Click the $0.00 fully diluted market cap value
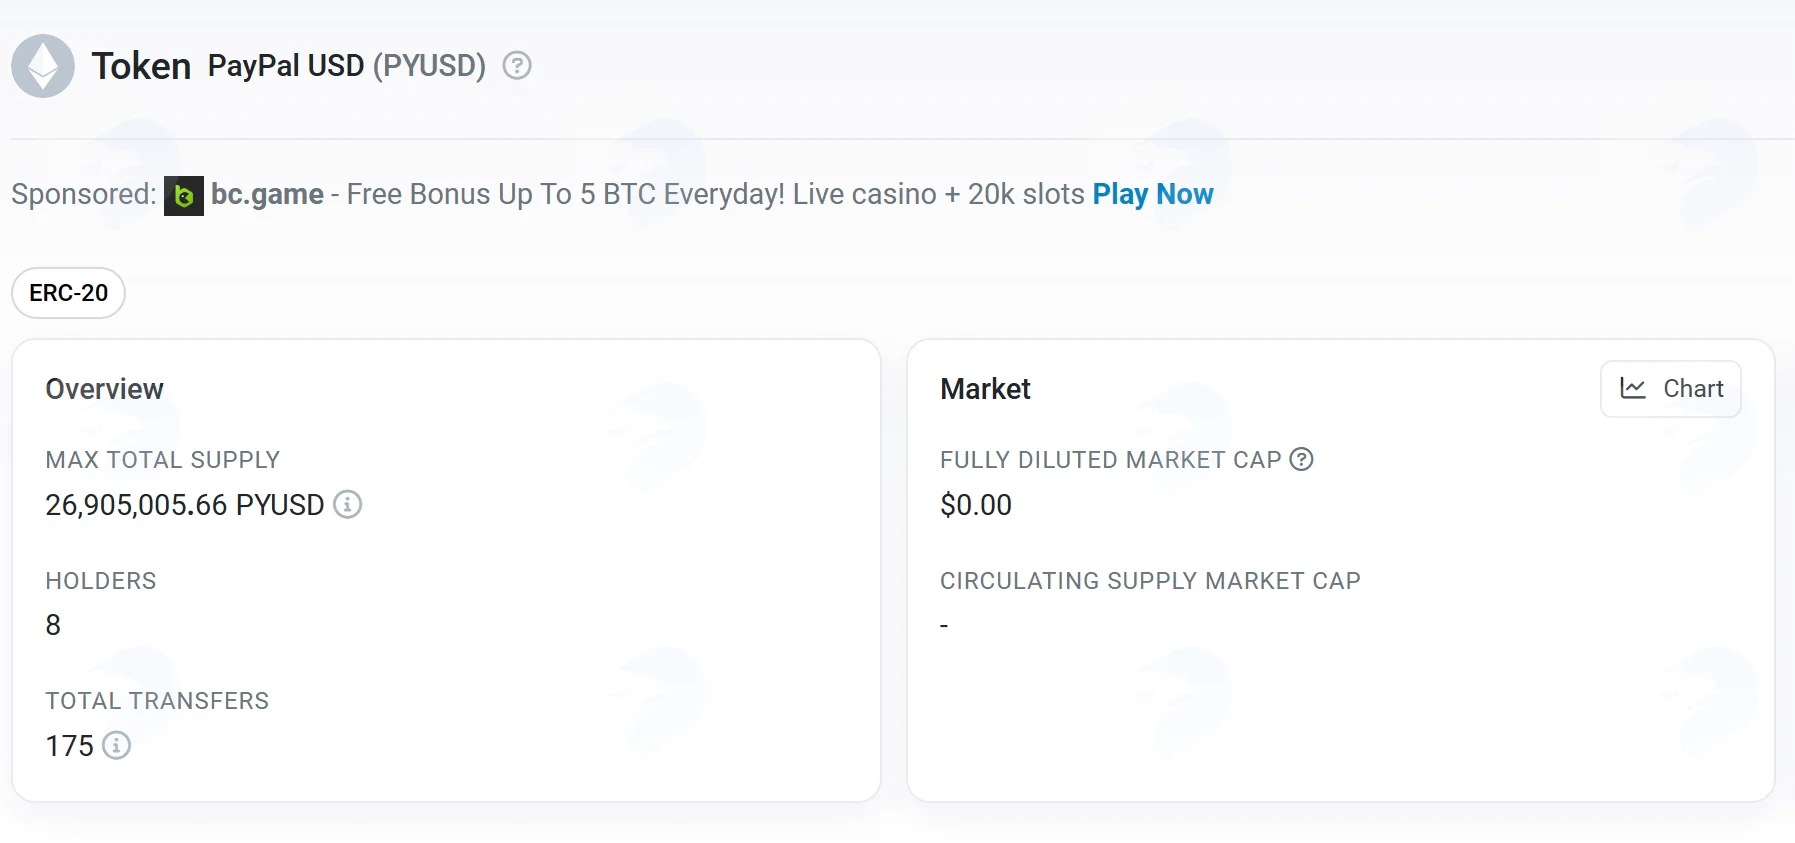 click(976, 505)
